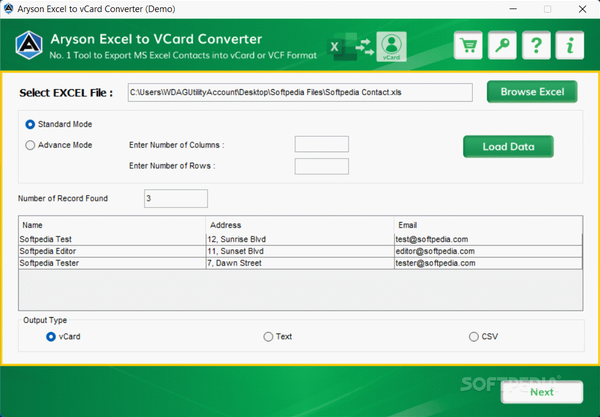Select the Softpedia Test name cell

point(112,239)
